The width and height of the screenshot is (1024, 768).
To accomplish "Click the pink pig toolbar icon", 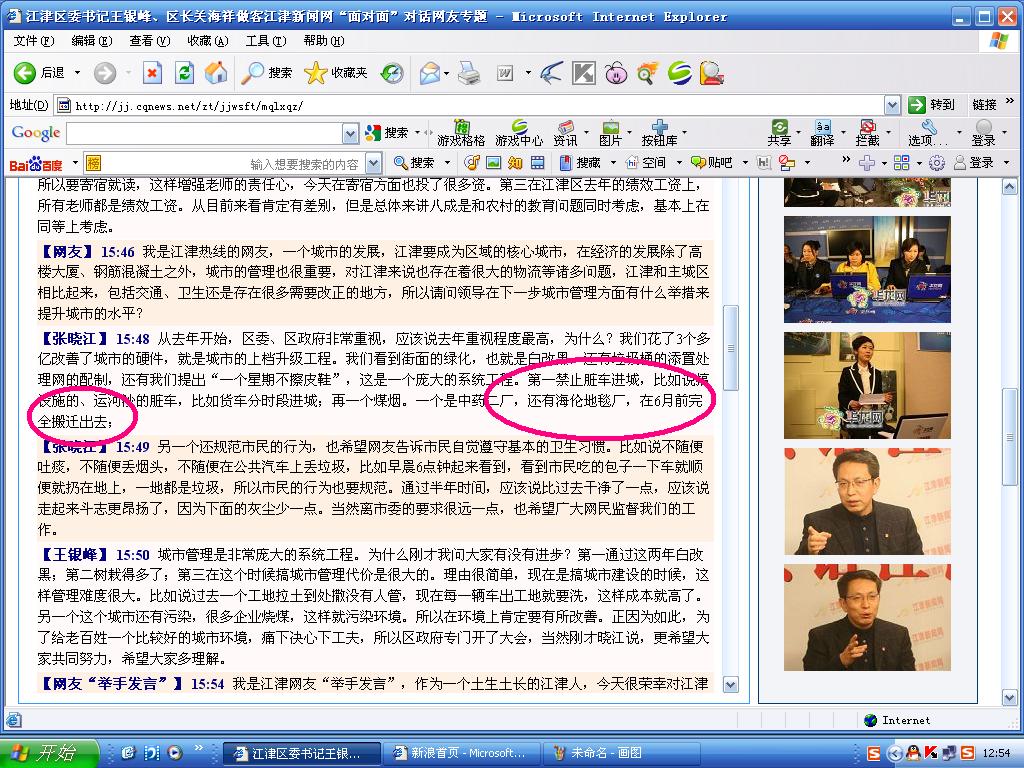I will click(x=616, y=72).
